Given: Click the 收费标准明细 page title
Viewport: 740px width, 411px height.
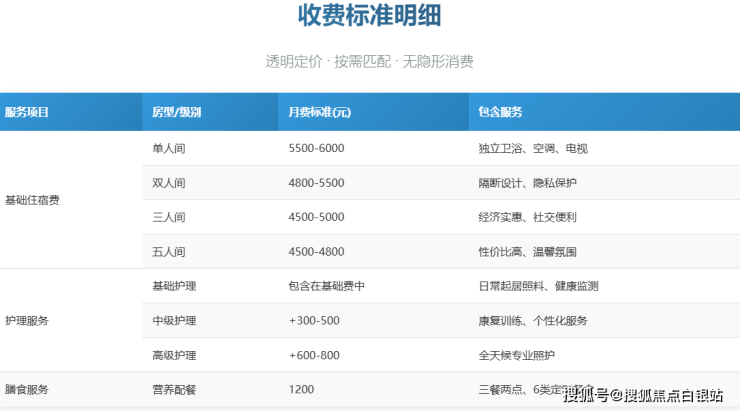Looking at the screenshot, I should [x=369, y=17].
